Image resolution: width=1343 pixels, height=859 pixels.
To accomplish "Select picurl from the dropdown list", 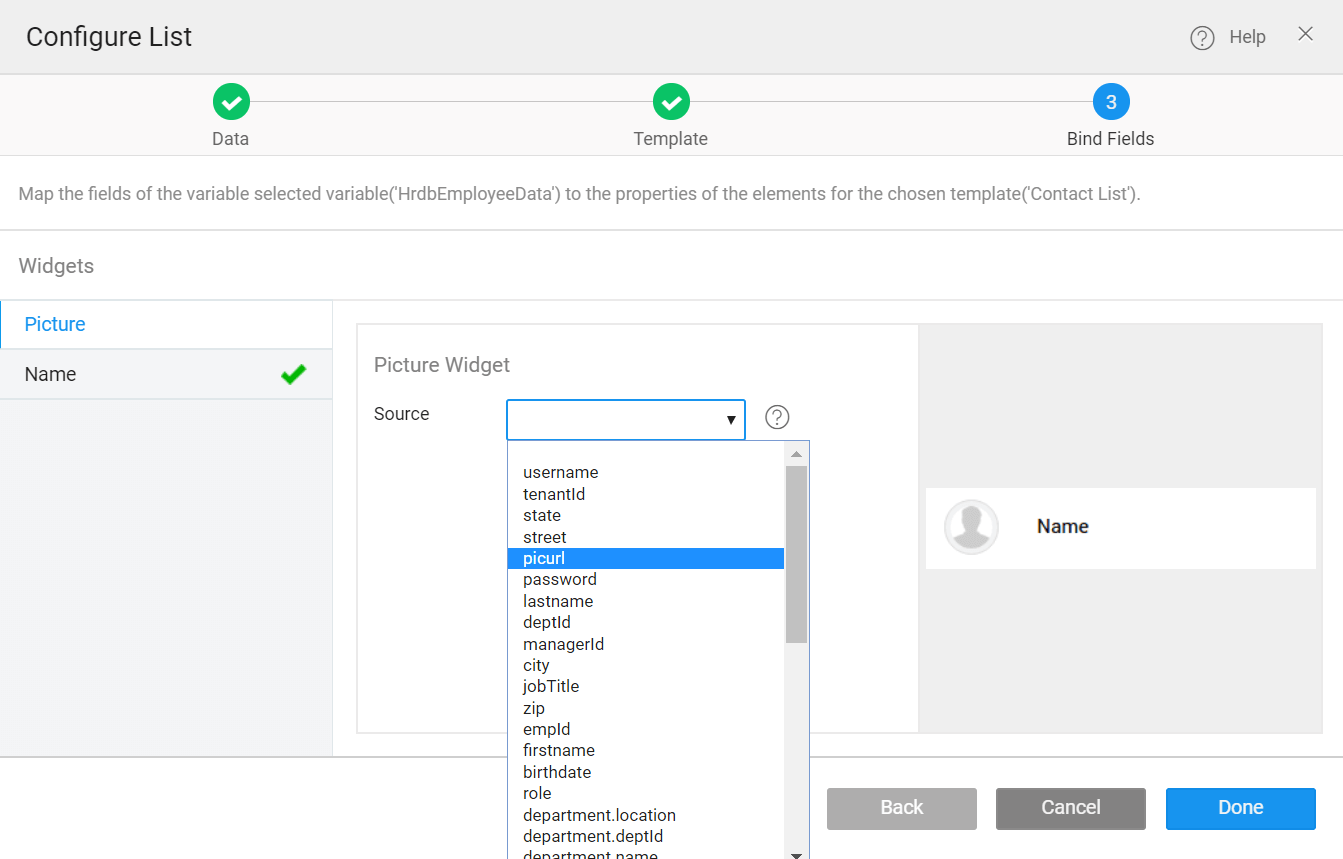I will (544, 558).
